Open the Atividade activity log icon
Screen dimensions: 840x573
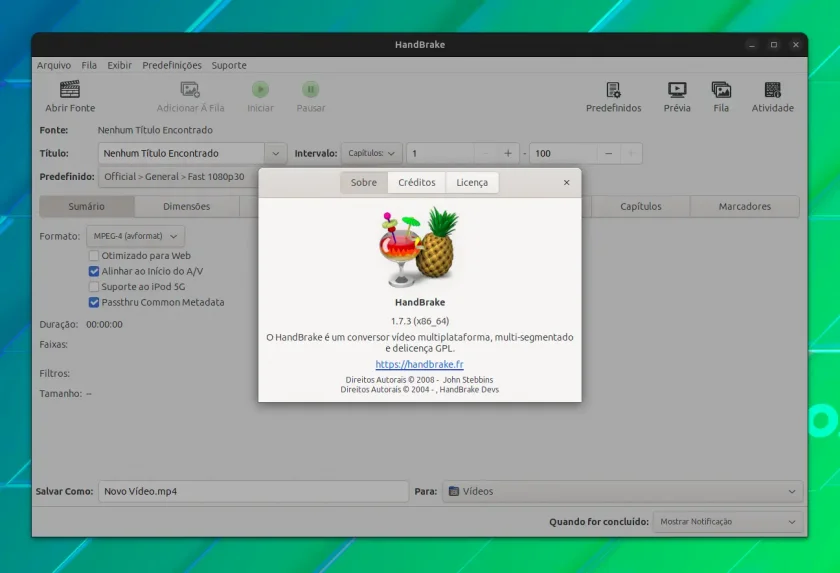point(772,89)
